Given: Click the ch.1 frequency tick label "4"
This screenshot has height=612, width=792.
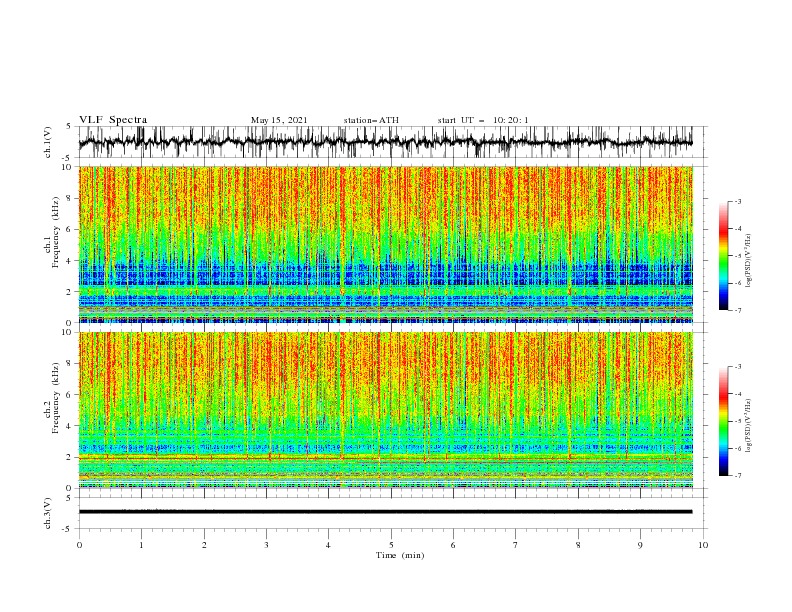Looking at the screenshot, I should (70, 261).
